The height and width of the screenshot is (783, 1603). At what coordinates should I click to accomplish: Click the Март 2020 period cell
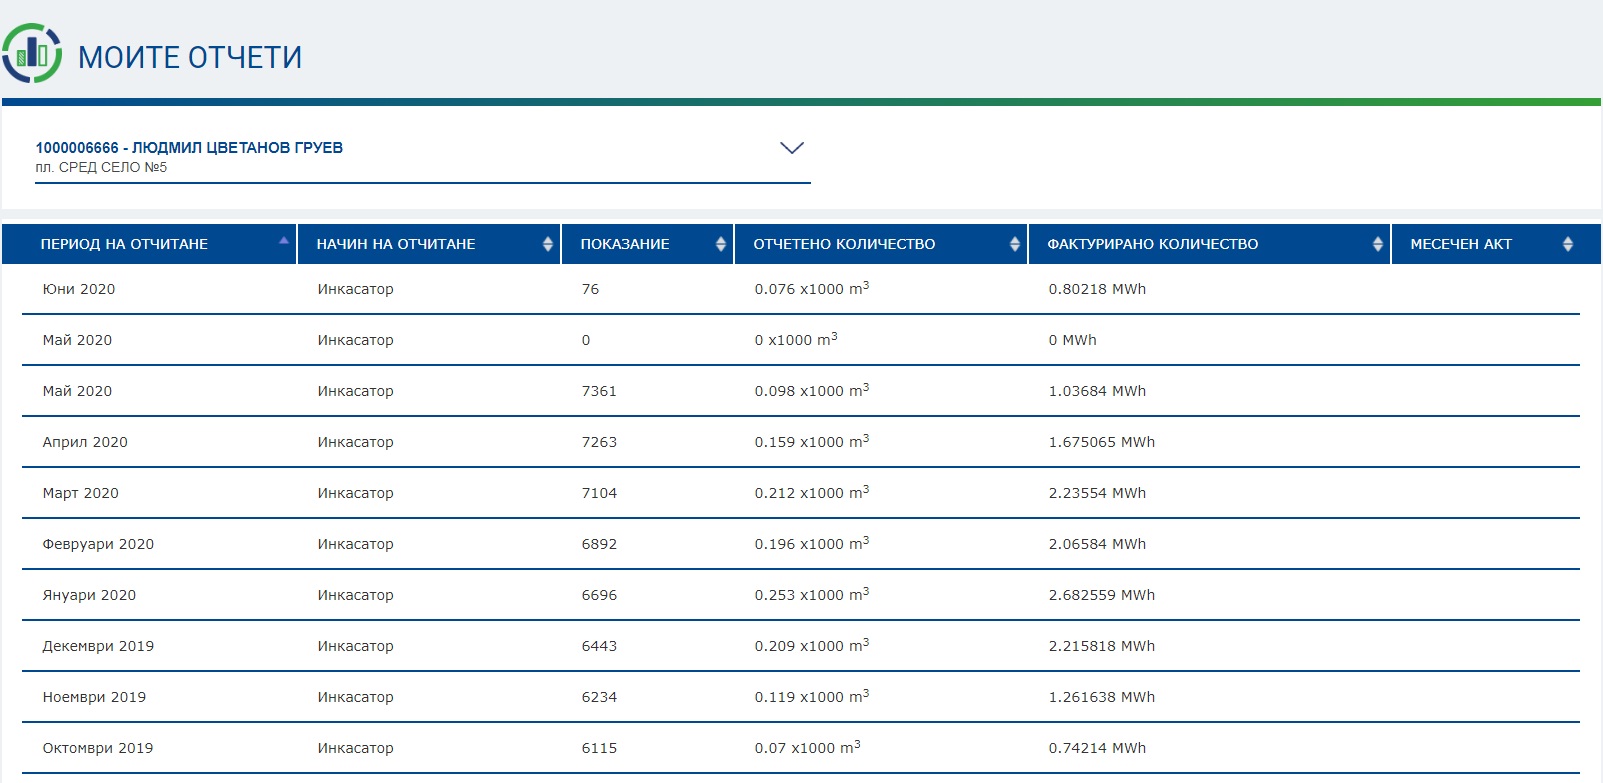[80, 493]
